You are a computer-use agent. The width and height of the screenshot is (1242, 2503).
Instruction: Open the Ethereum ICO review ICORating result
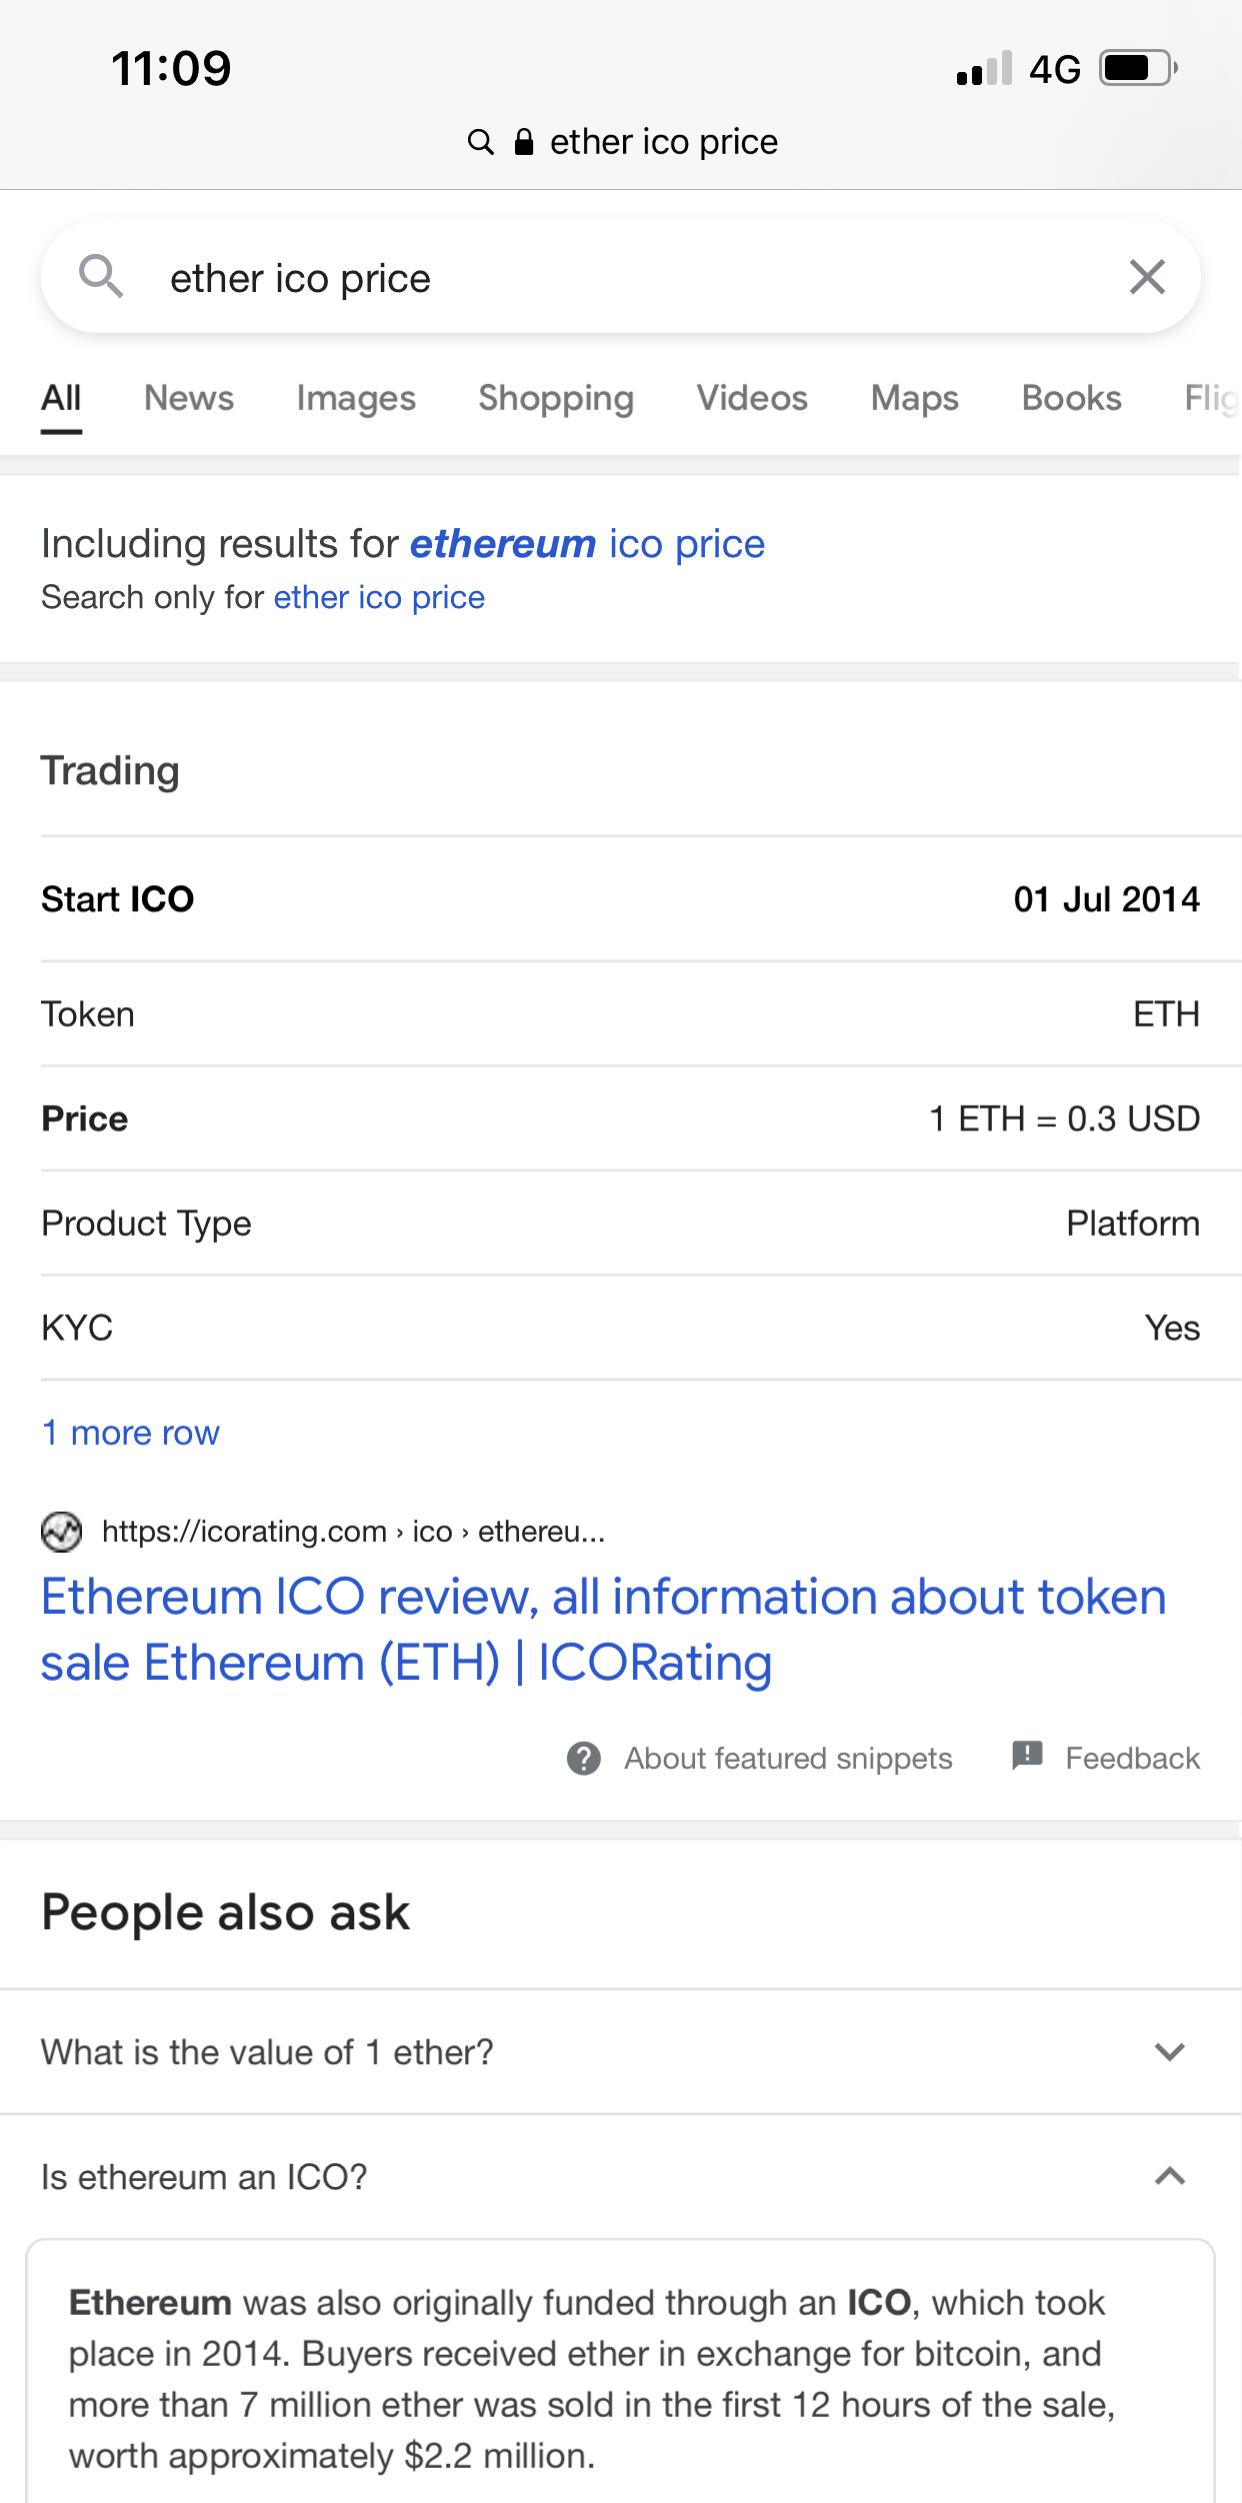tap(604, 1629)
